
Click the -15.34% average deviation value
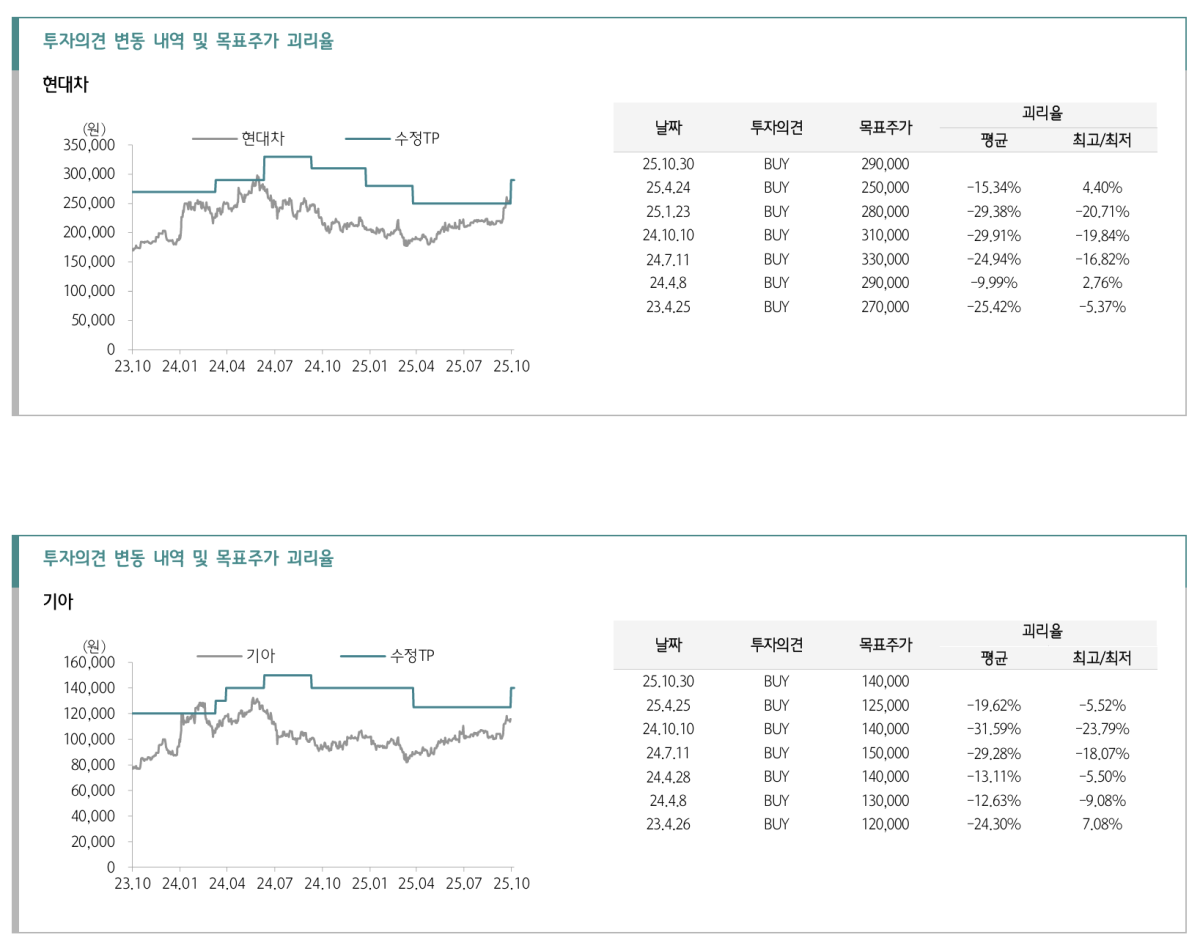[993, 187]
